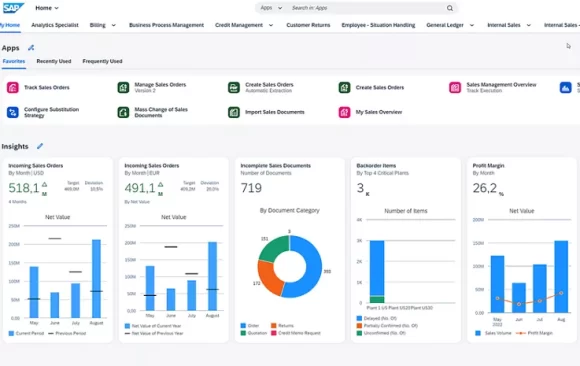The image size is (580, 366).
Task: Expand the General Ledger dropdown
Action: (x=472, y=25)
